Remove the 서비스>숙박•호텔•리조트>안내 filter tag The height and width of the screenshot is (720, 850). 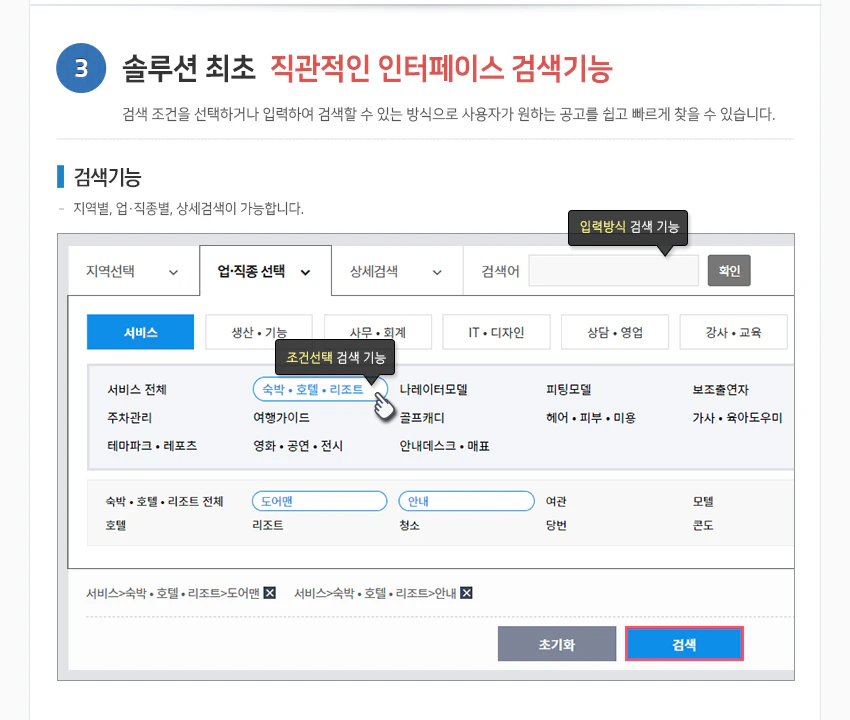click(466, 593)
